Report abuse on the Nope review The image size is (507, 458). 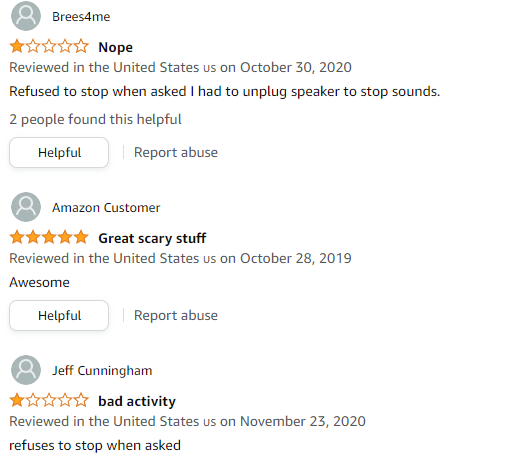coord(176,152)
